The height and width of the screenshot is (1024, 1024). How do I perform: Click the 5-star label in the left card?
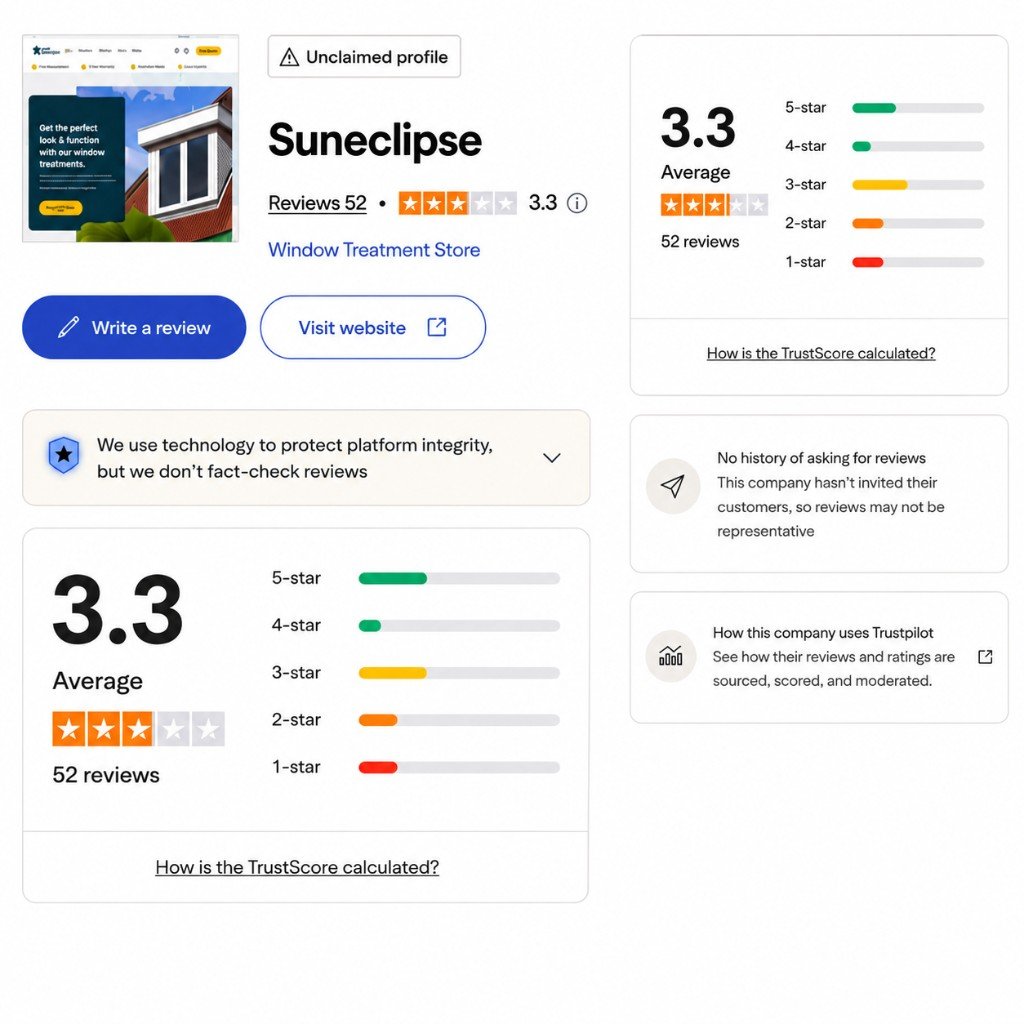296,578
